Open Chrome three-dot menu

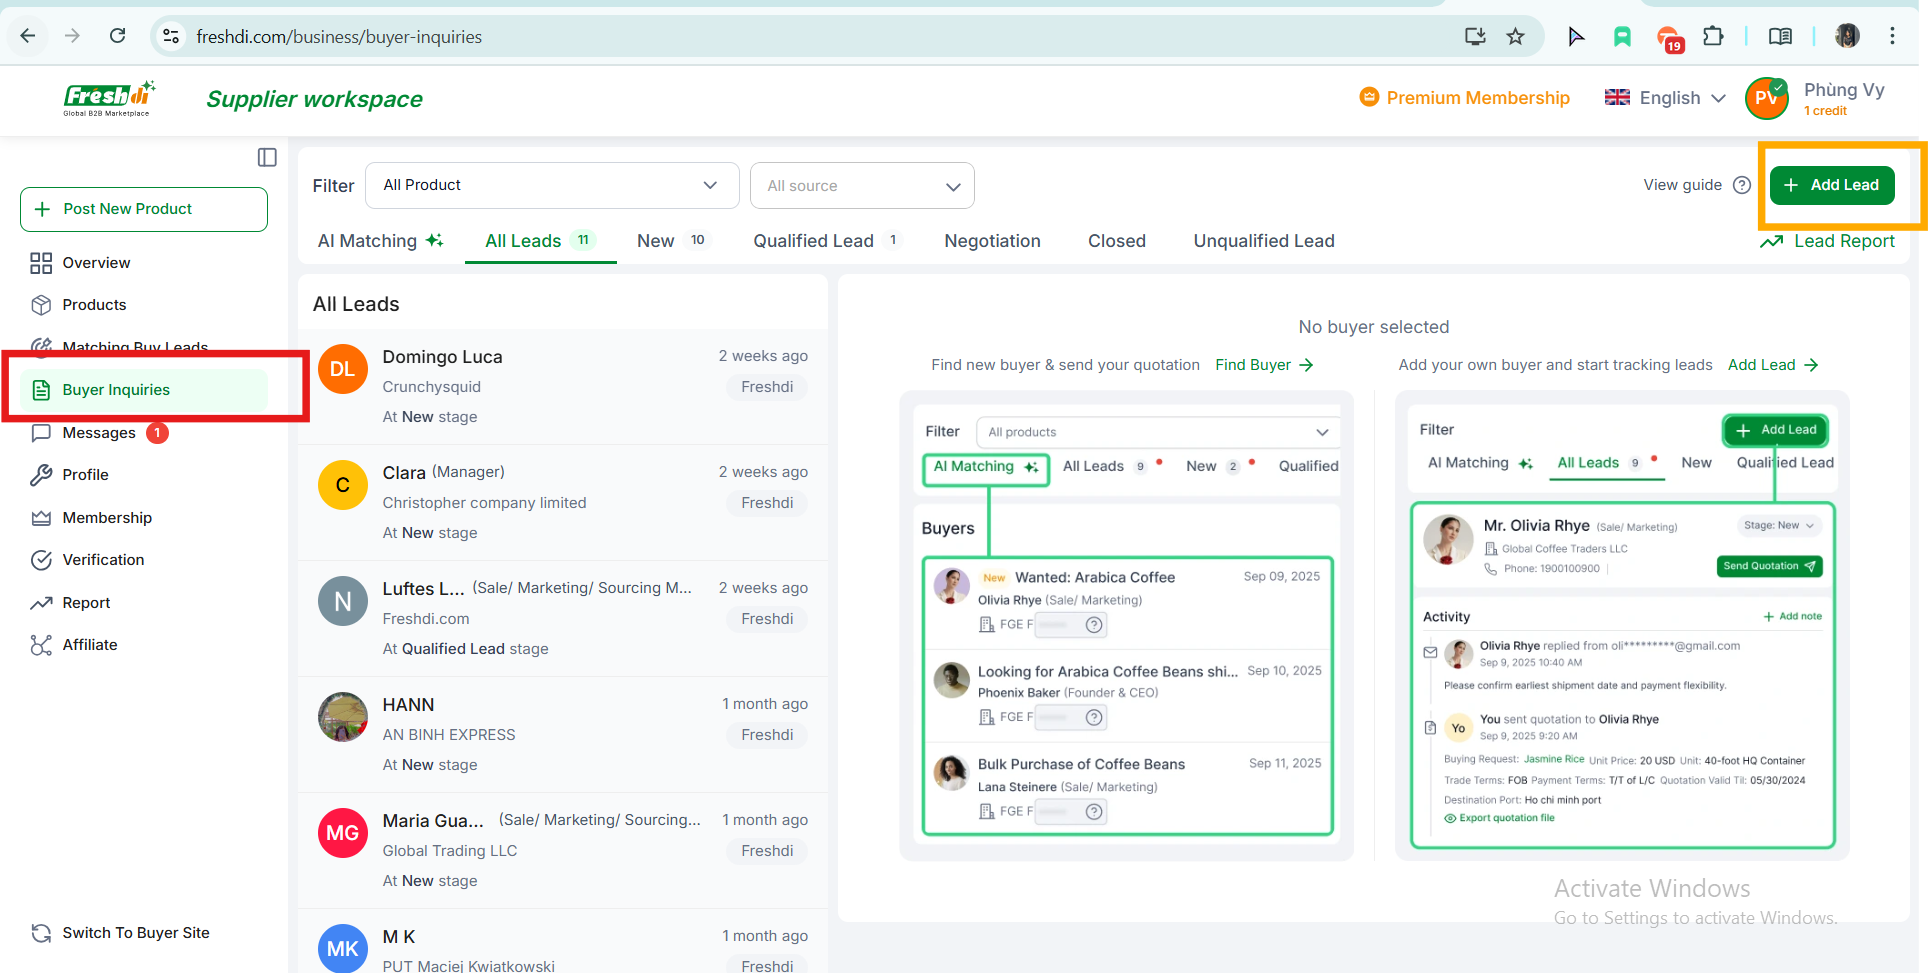(1892, 37)
